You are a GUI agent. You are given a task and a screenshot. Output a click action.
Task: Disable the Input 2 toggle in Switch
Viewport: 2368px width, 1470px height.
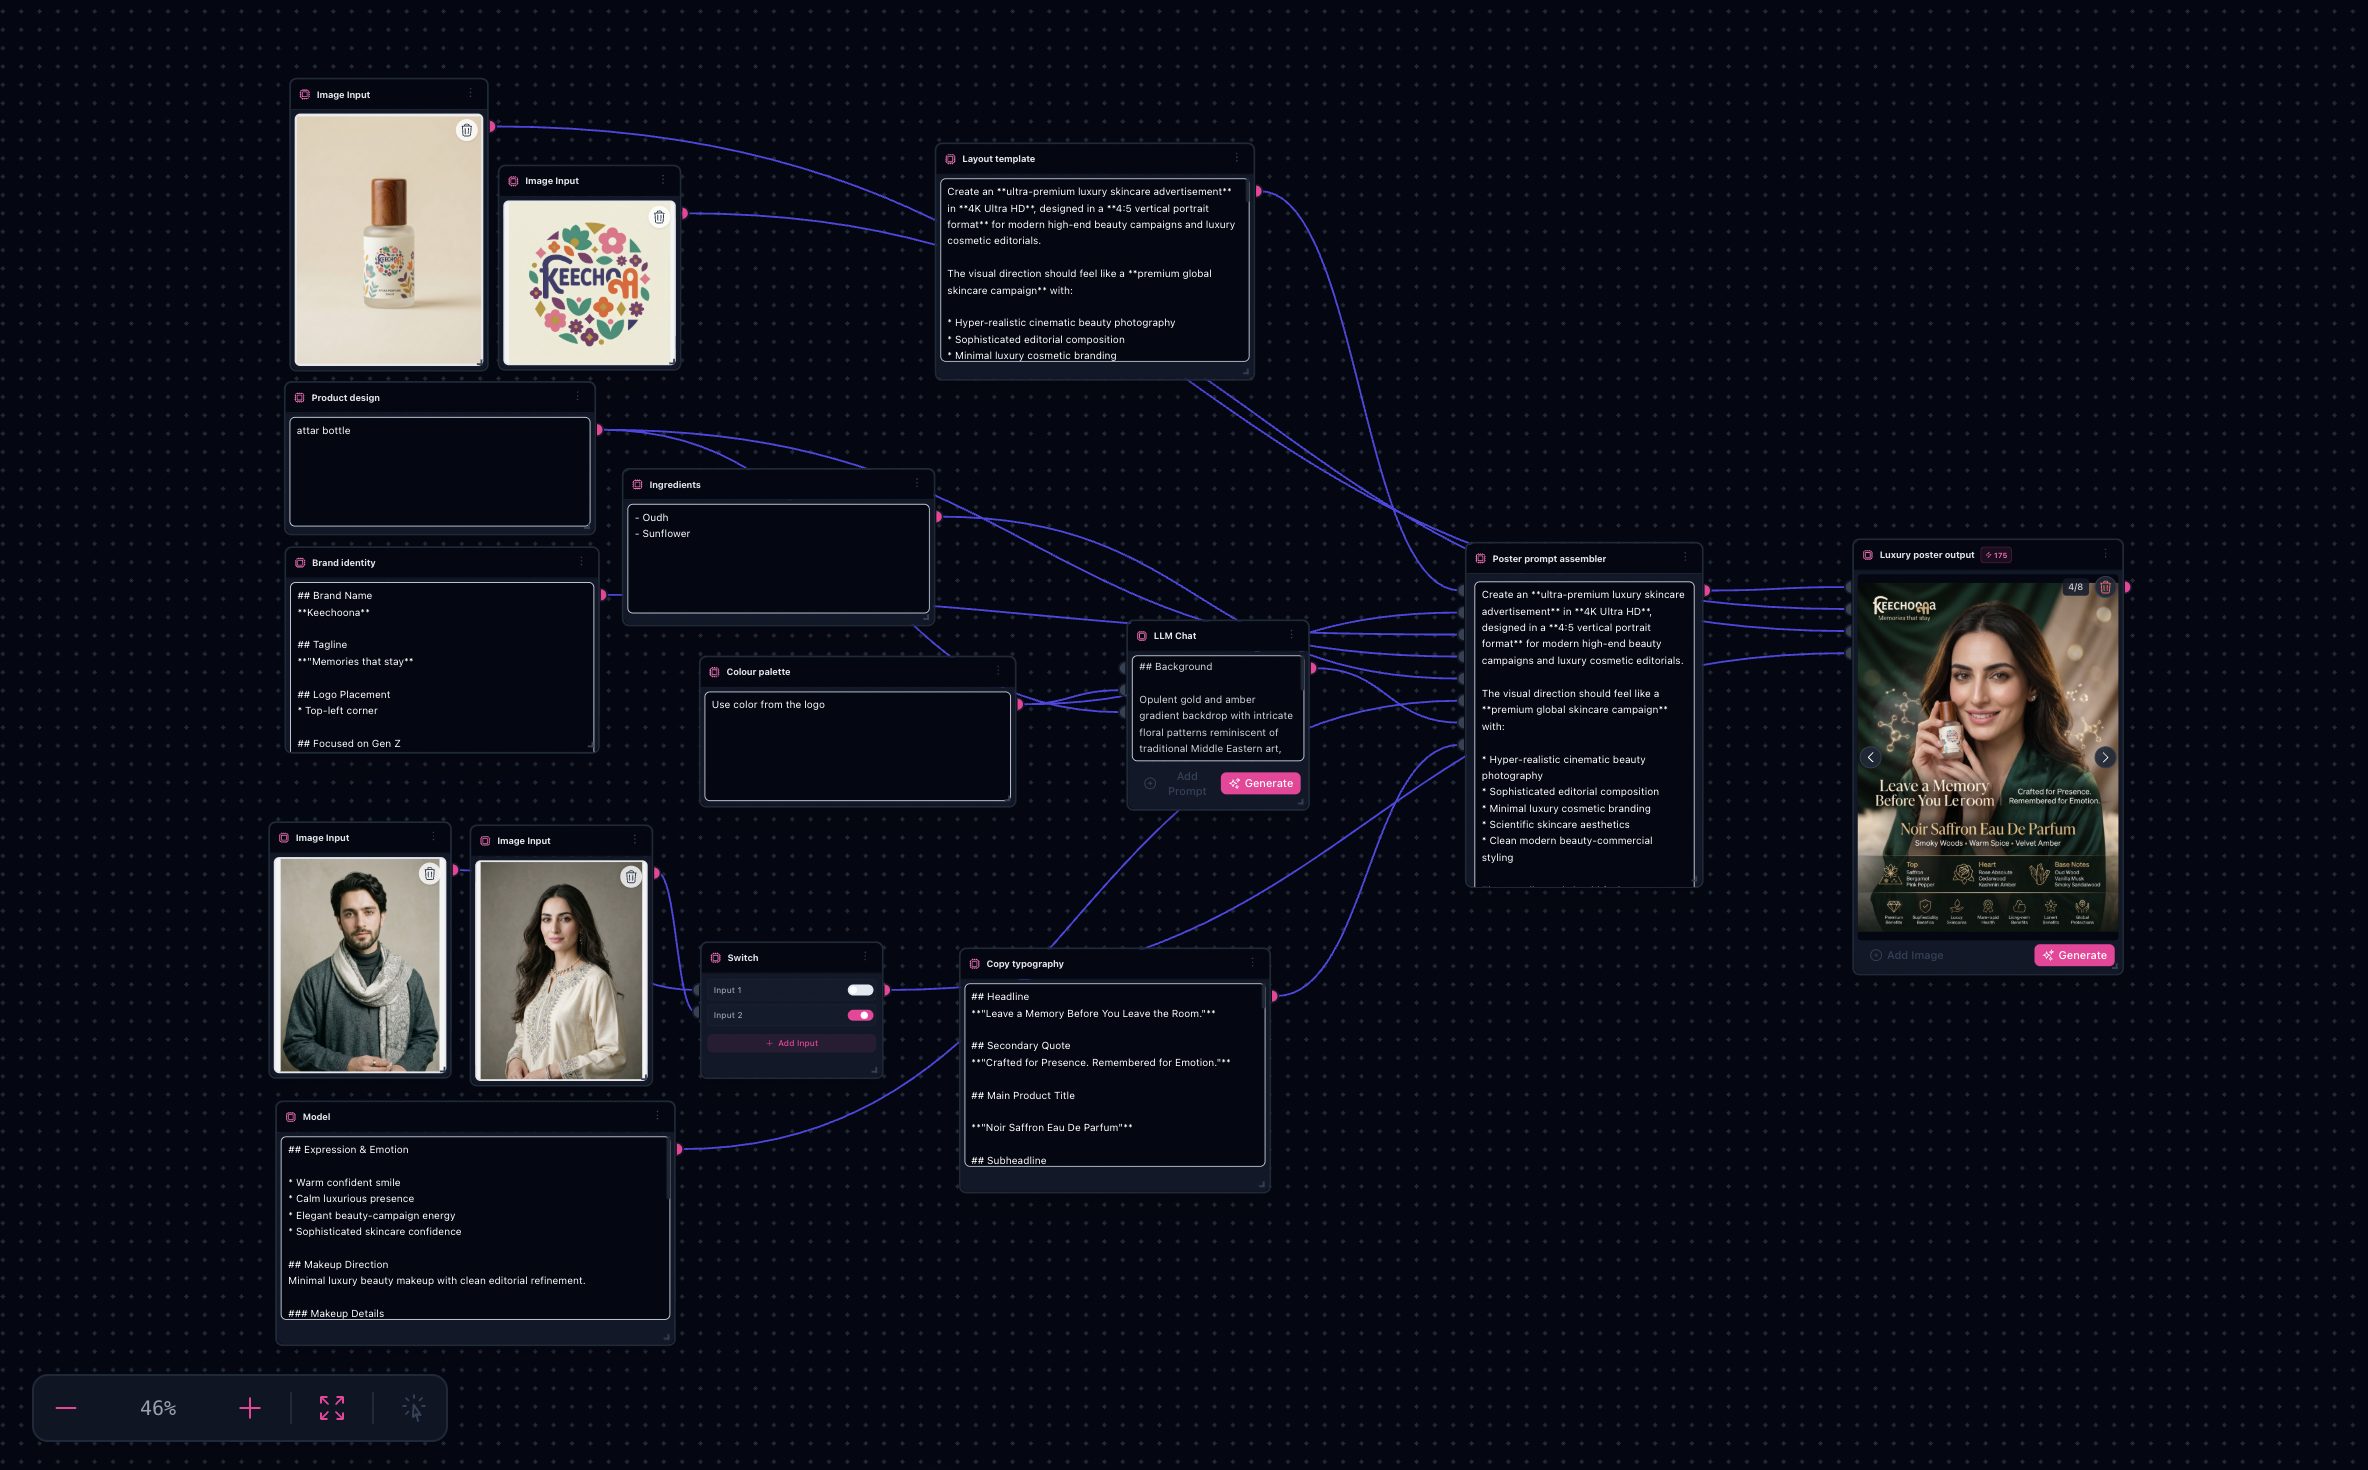860,1015
